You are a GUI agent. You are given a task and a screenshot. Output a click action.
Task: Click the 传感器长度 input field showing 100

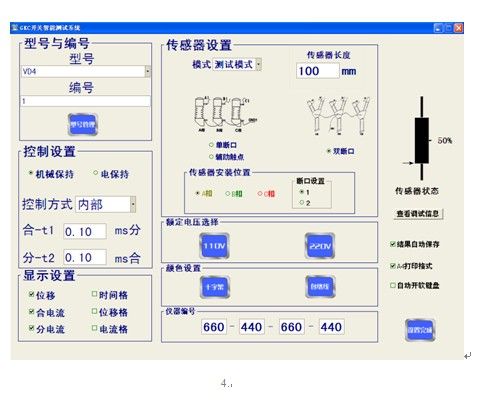click(x=317, y=71)
